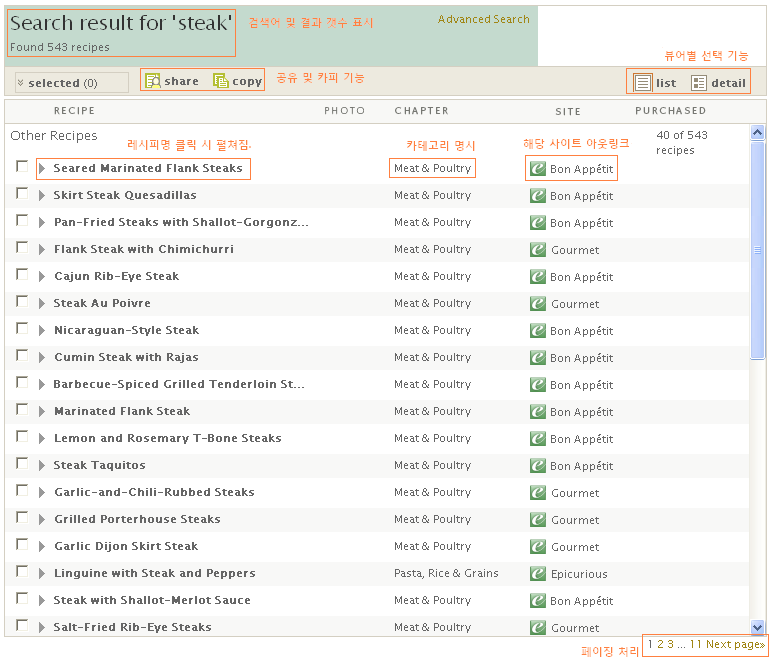774x663 pixels.
Task: Select checkbox for Marinated Flank Steak
Action: pos(22,409)
